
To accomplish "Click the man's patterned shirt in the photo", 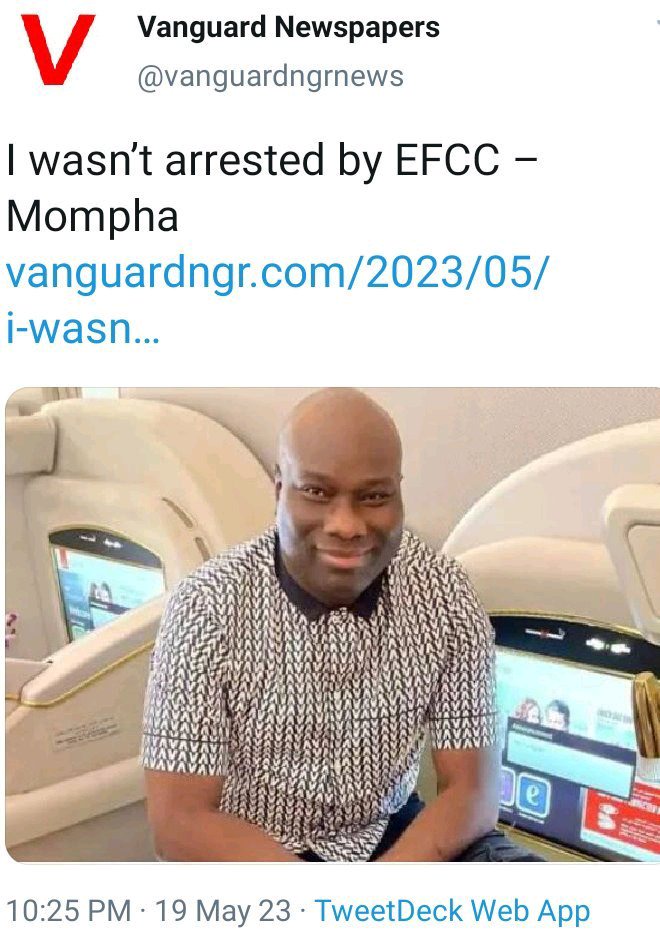I will 318,690.
